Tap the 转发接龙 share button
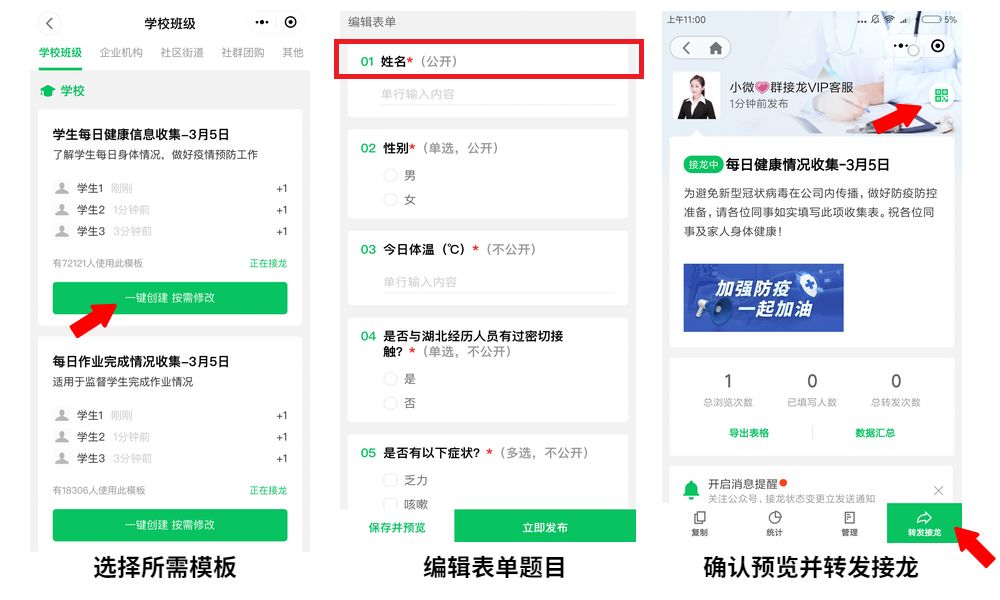Image resolution: width=1000 pixels, height=600 pixels. point(924,523)
